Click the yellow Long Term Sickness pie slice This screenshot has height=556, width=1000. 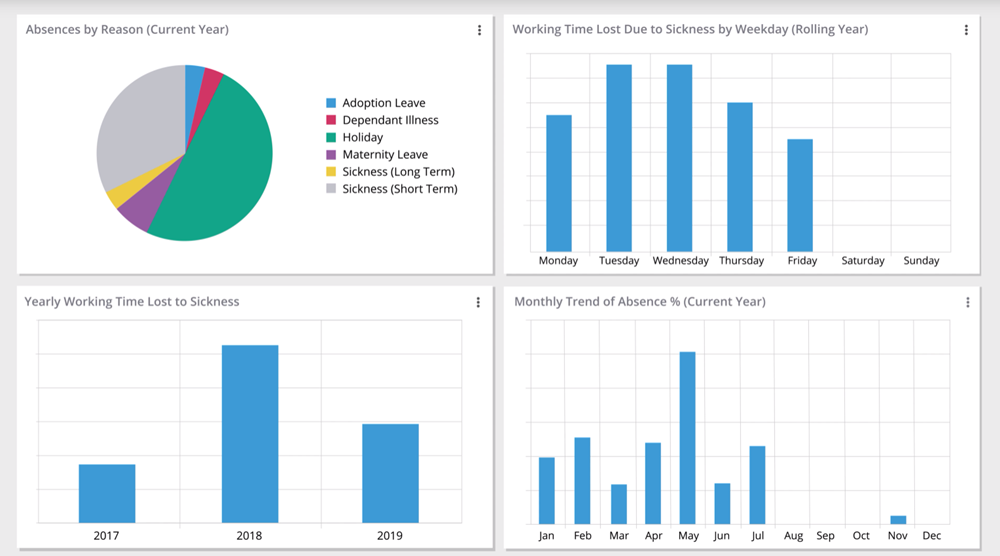pyautogui.click(x=122, y=192)
